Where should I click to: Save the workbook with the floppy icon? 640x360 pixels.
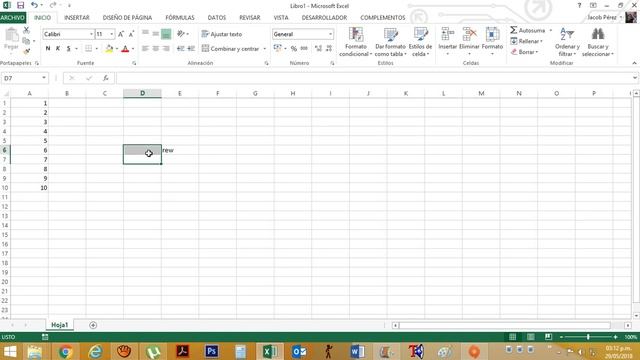click(x=20, y=5)
